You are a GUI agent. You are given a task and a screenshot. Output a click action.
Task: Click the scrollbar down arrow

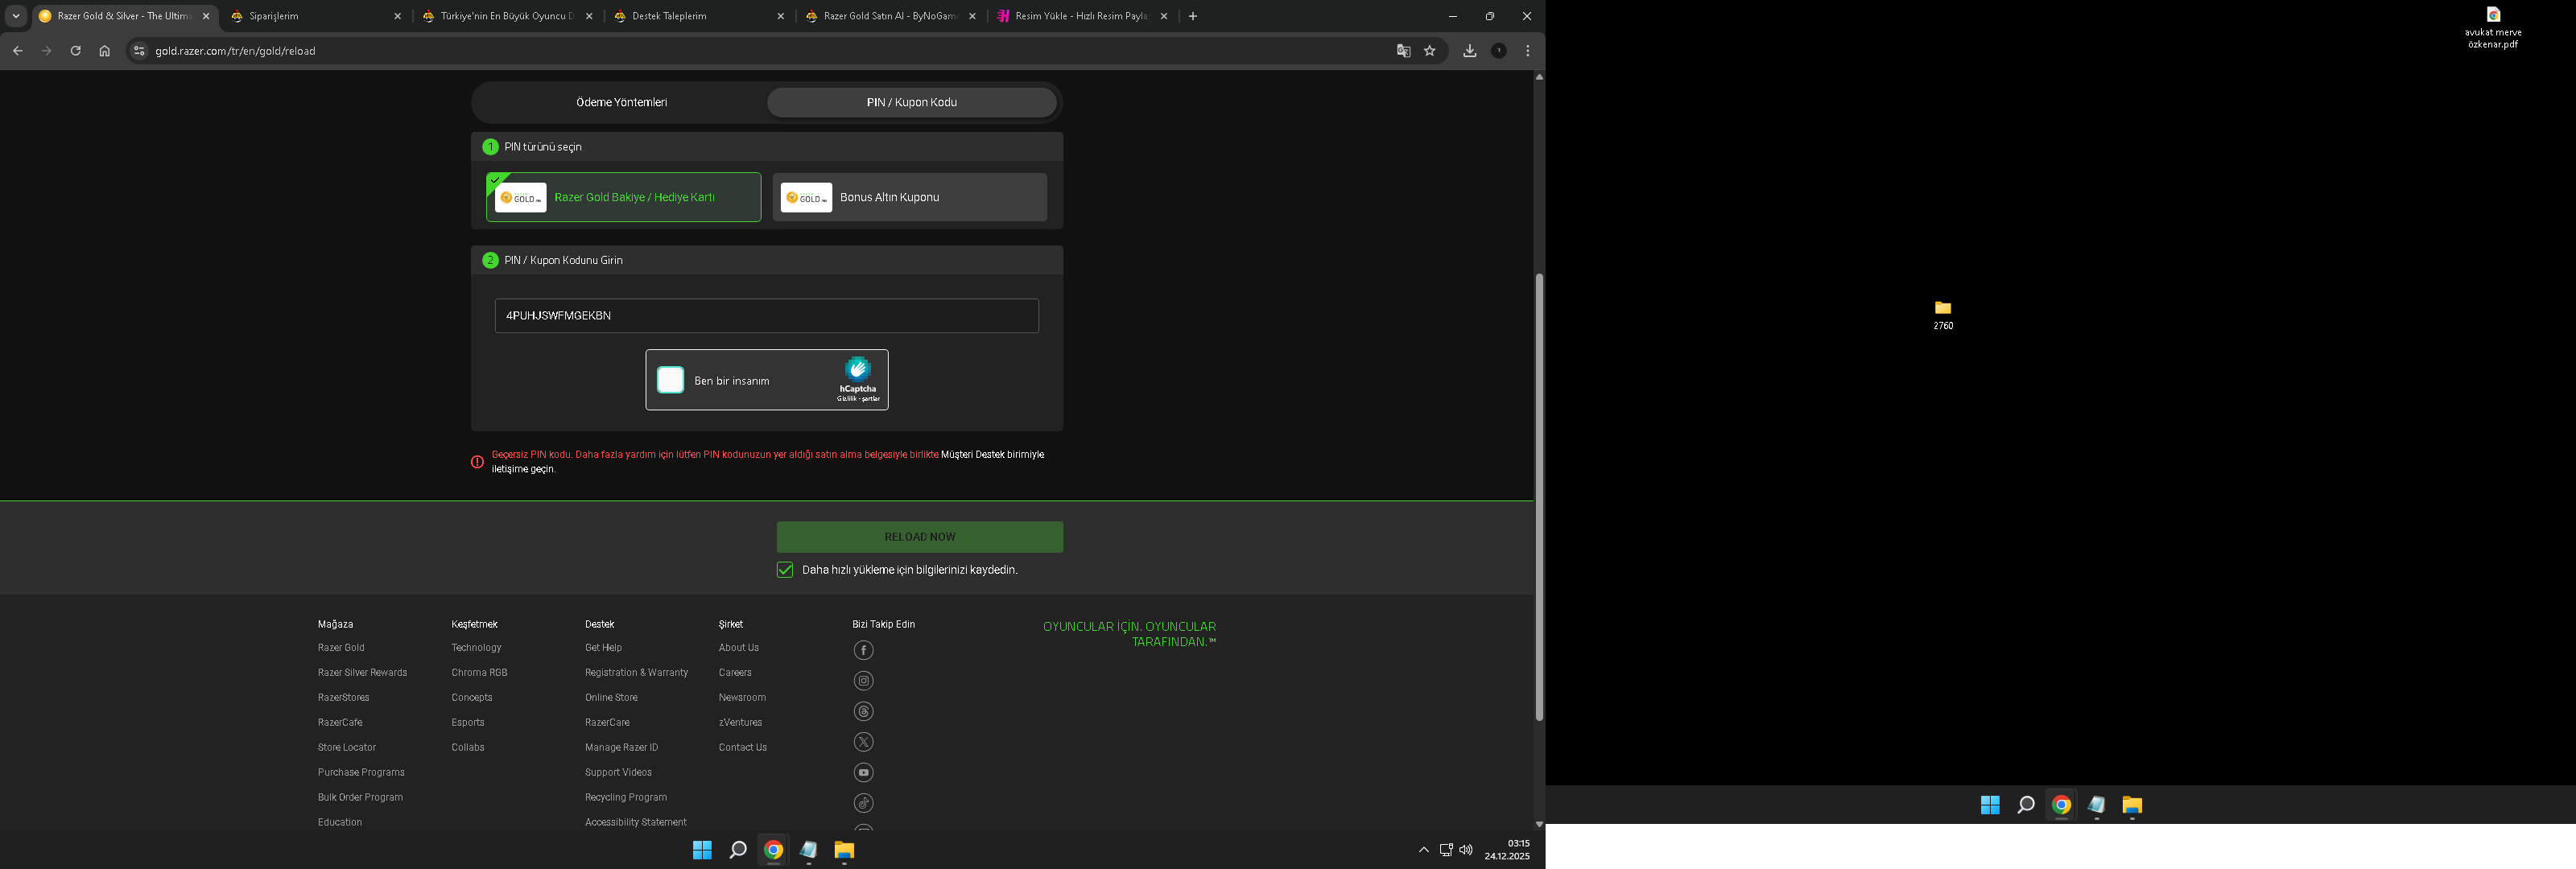[x=1539, y=824]
